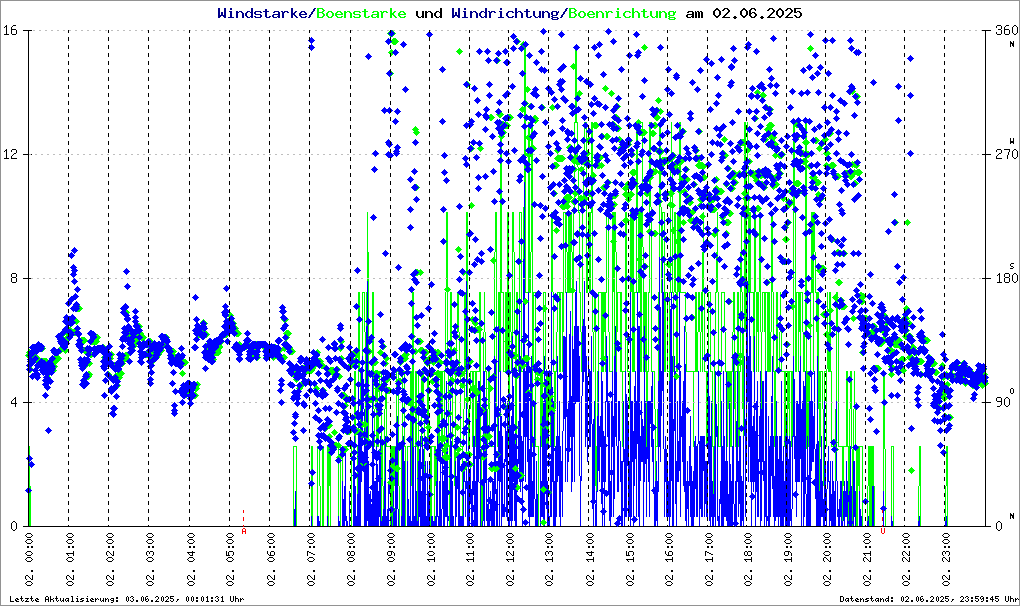Viewport: 1020px width, 606px height.
Task: Click the right axis value 90
Action: (x=1003, y=402)
